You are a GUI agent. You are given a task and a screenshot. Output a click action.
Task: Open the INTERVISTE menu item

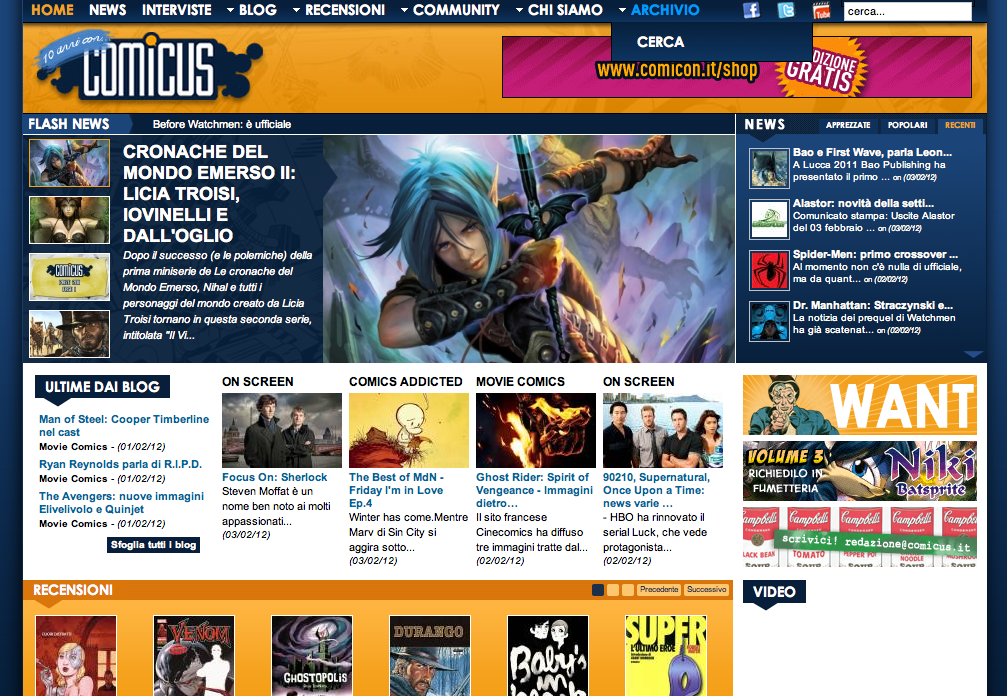(177, 10)
